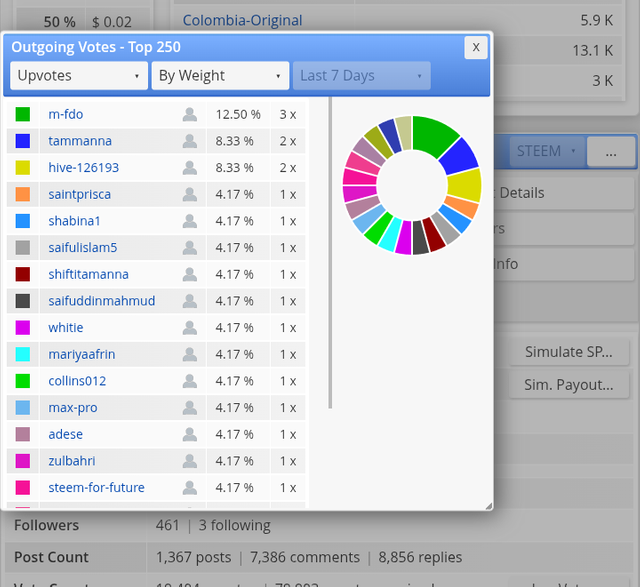Open profile icon for max-pro
Viewport: 640px width, 587px height.
pos(190,408)
